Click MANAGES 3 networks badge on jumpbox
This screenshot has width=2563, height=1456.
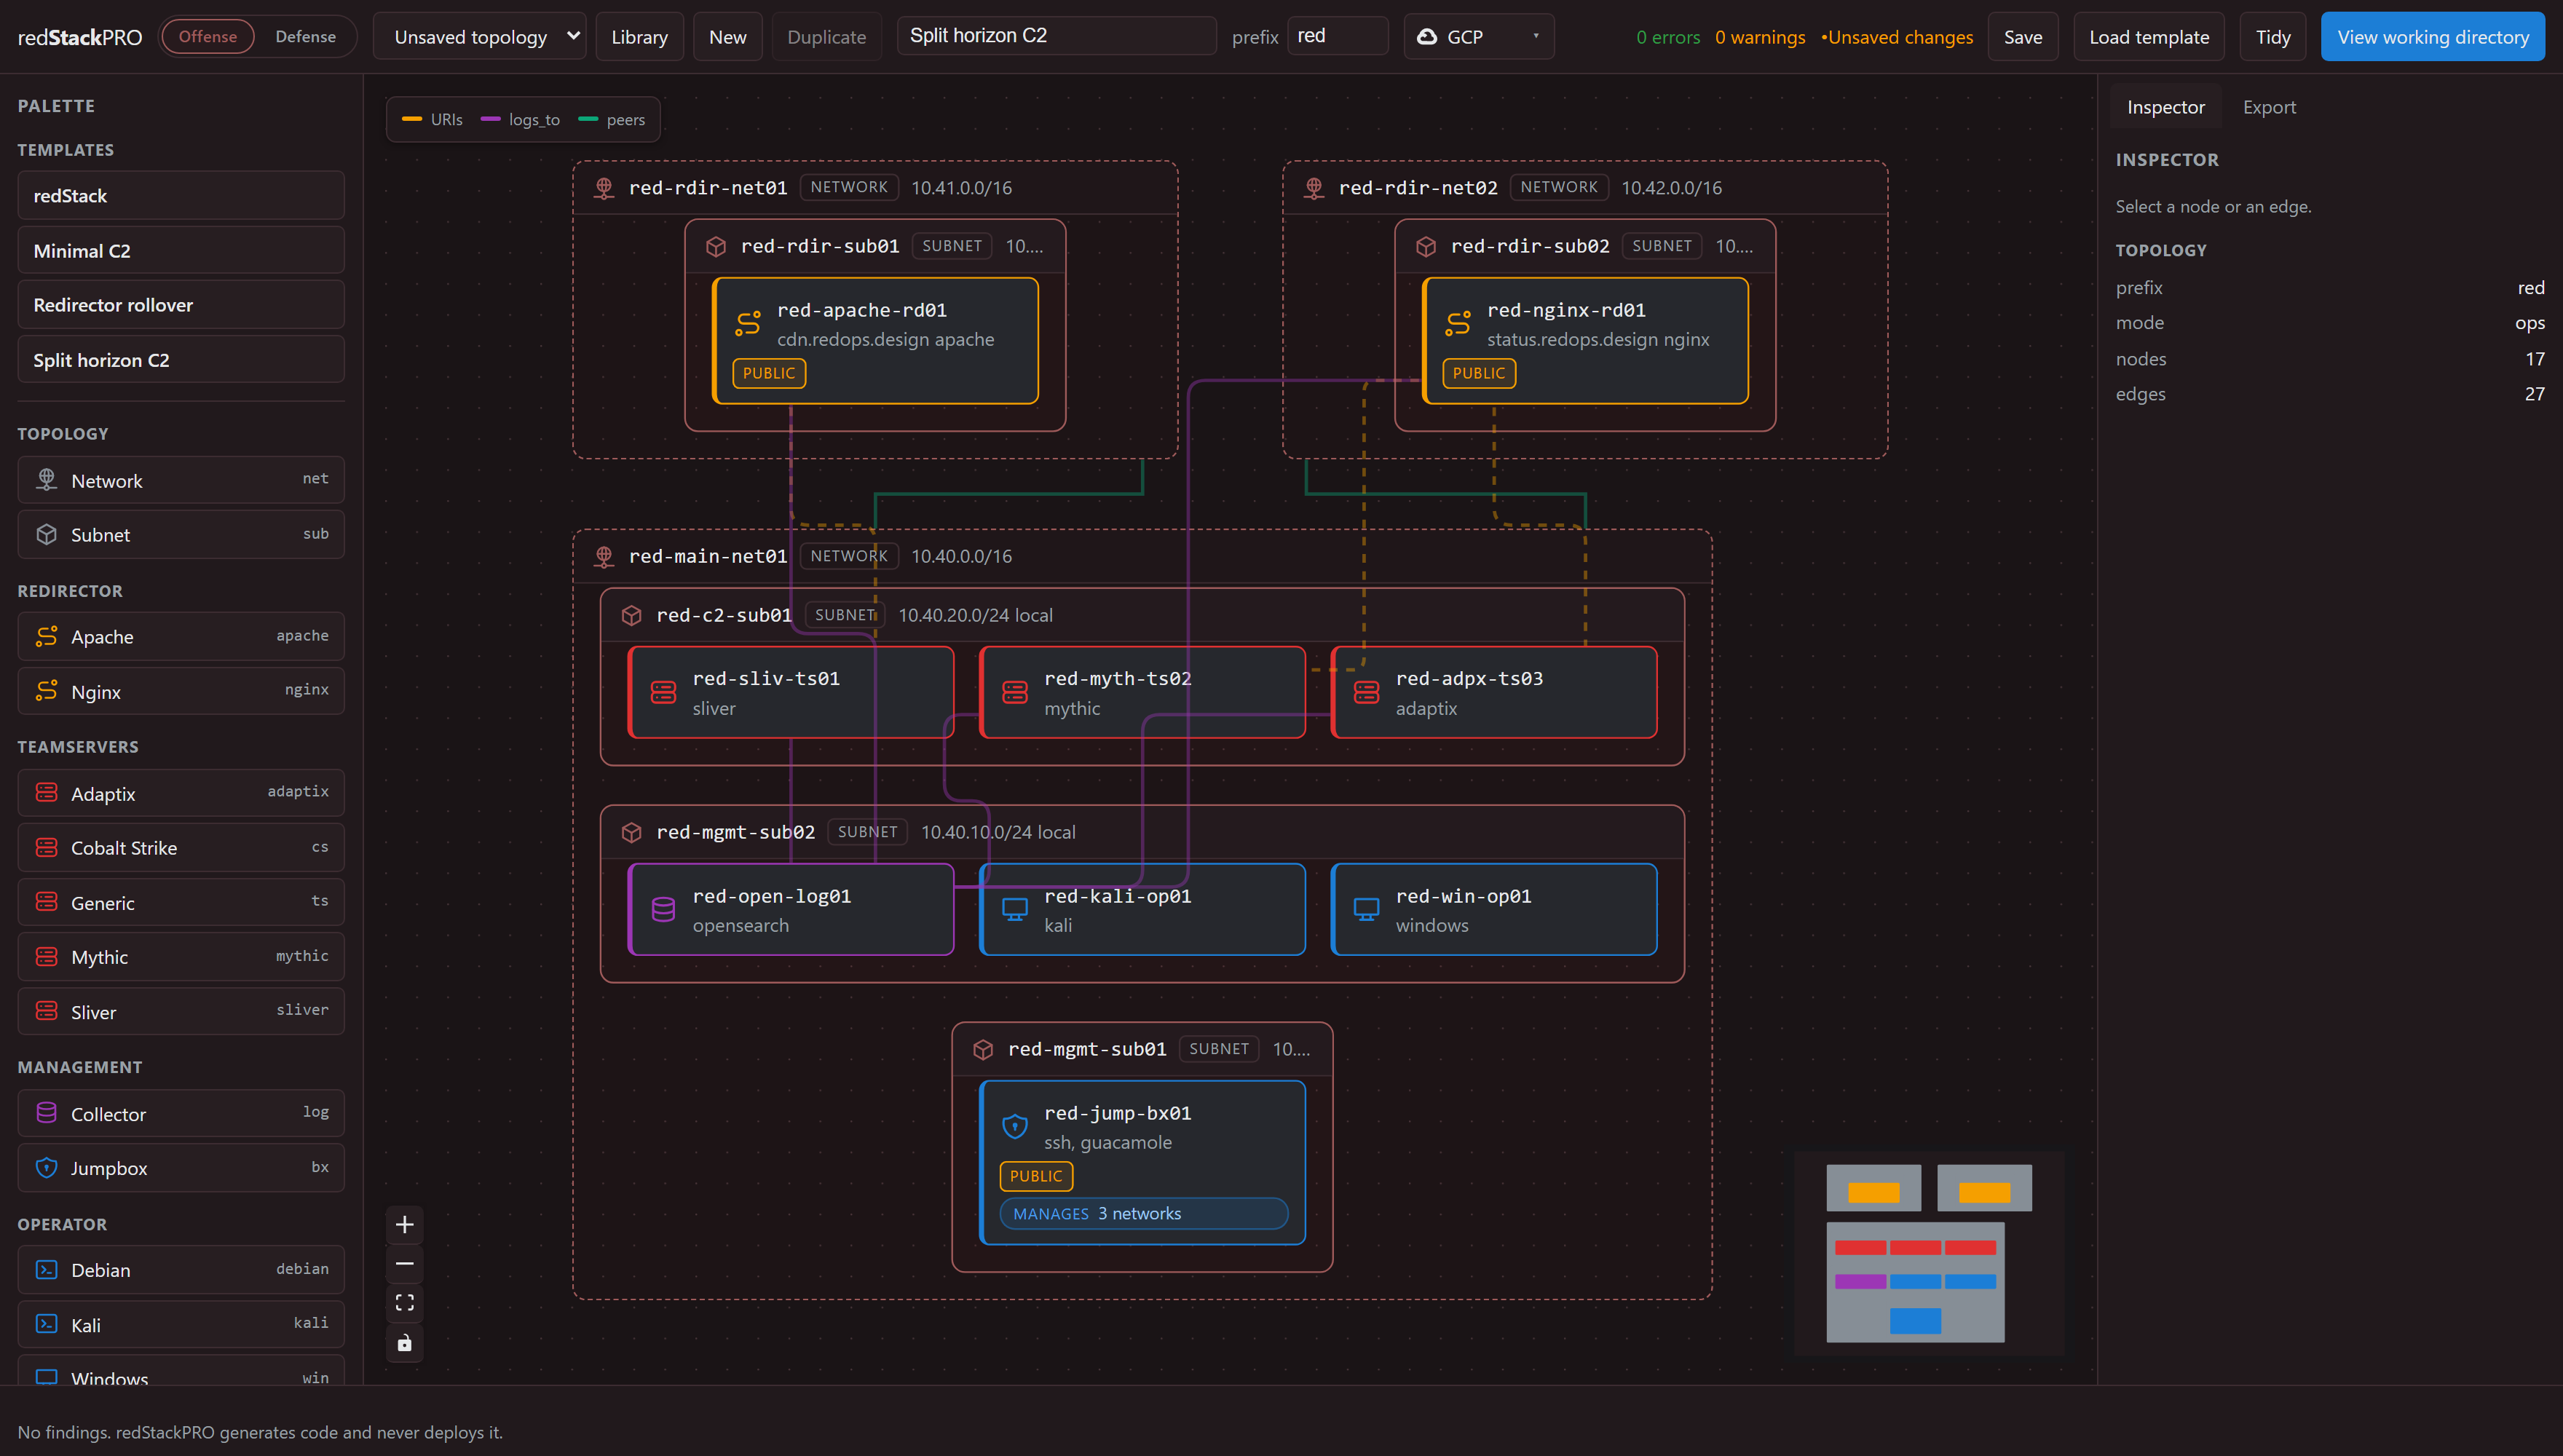click(x=1144, y=1213)
